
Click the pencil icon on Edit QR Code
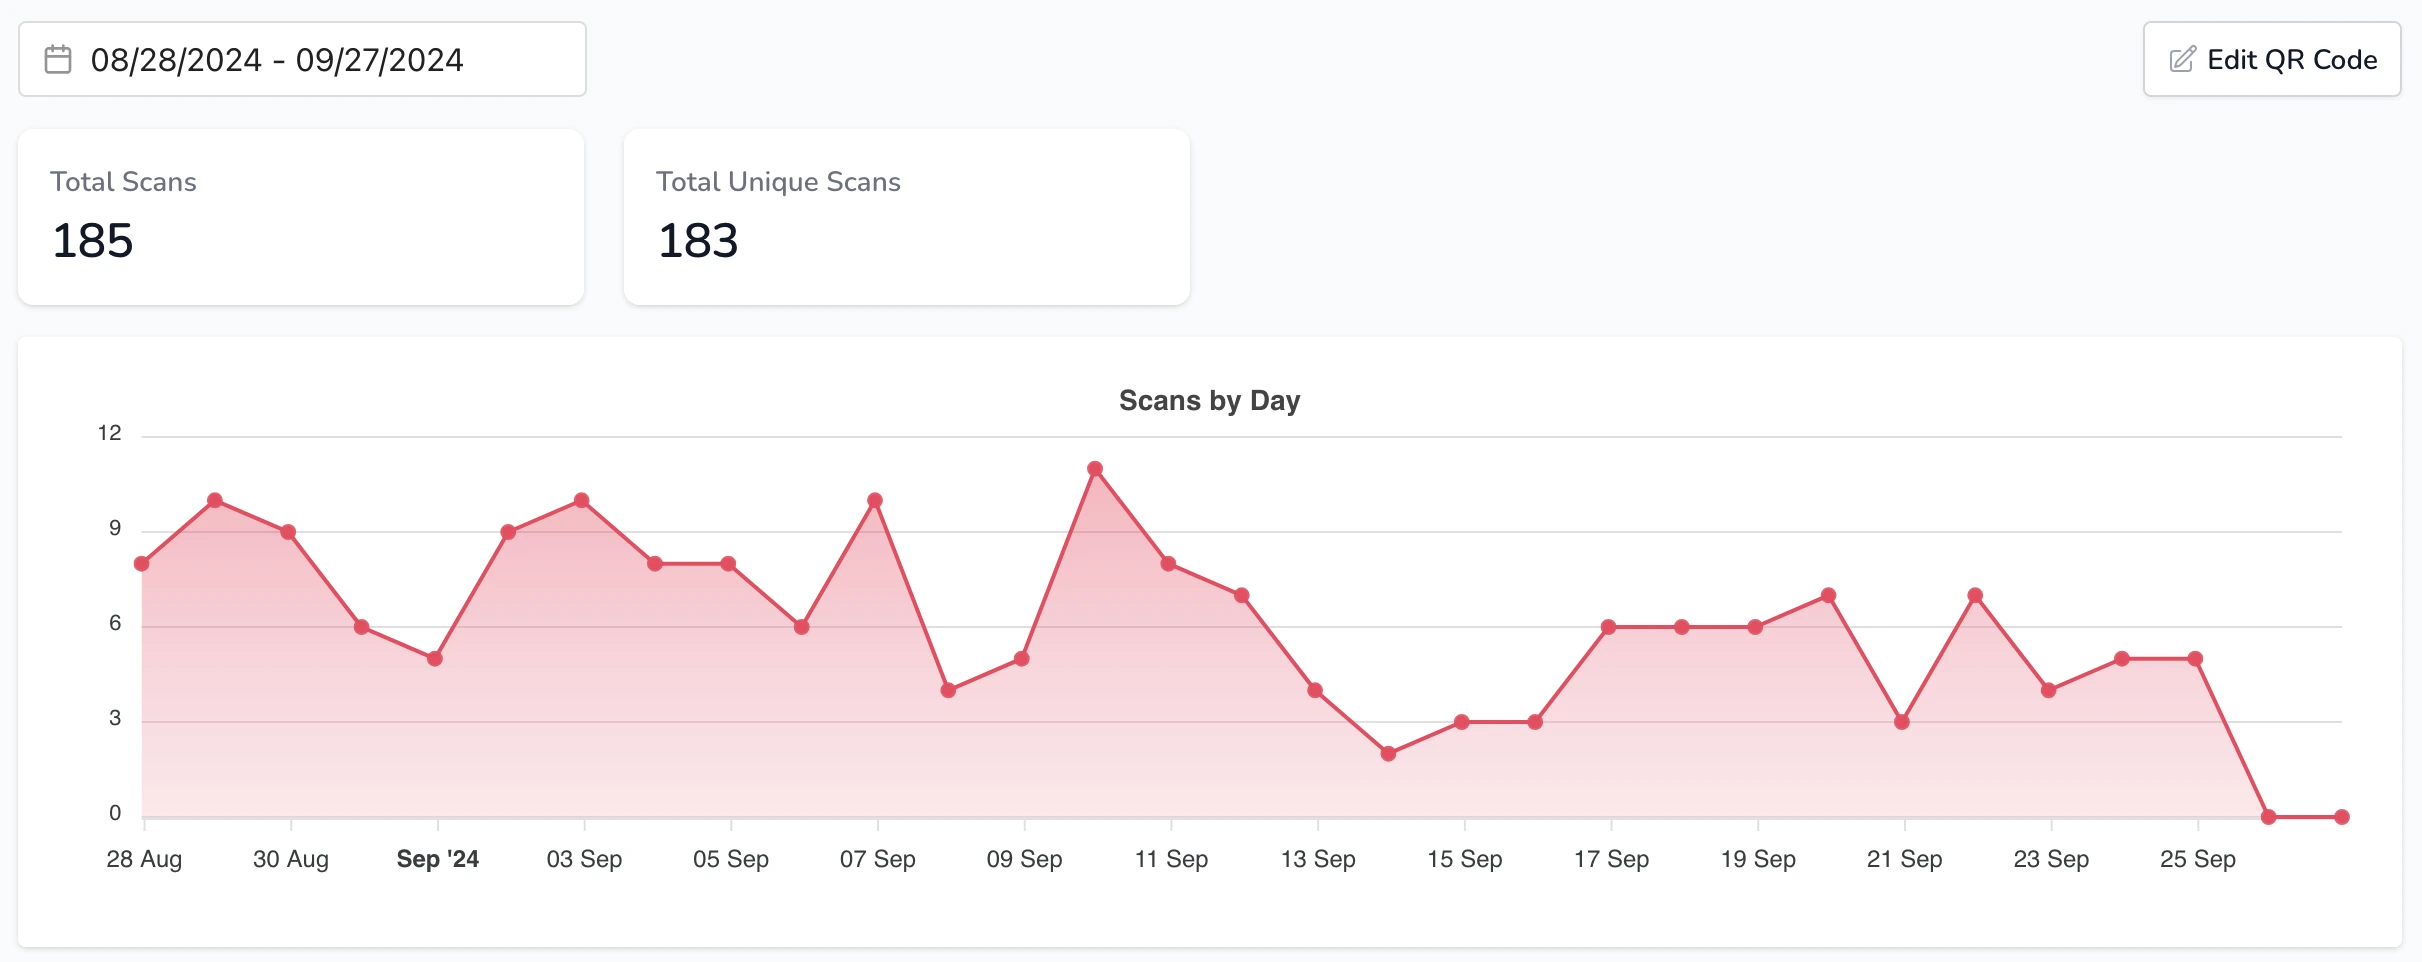tap(2183, 58)
